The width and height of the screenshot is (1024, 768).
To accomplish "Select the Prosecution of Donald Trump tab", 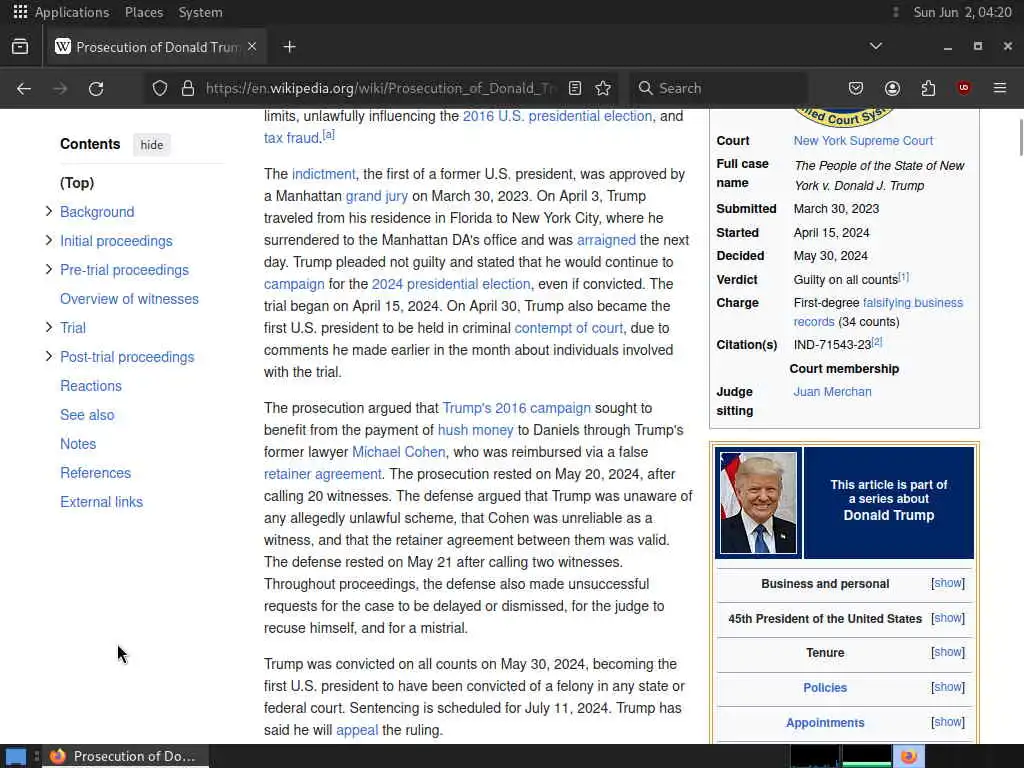I will 155,47.
